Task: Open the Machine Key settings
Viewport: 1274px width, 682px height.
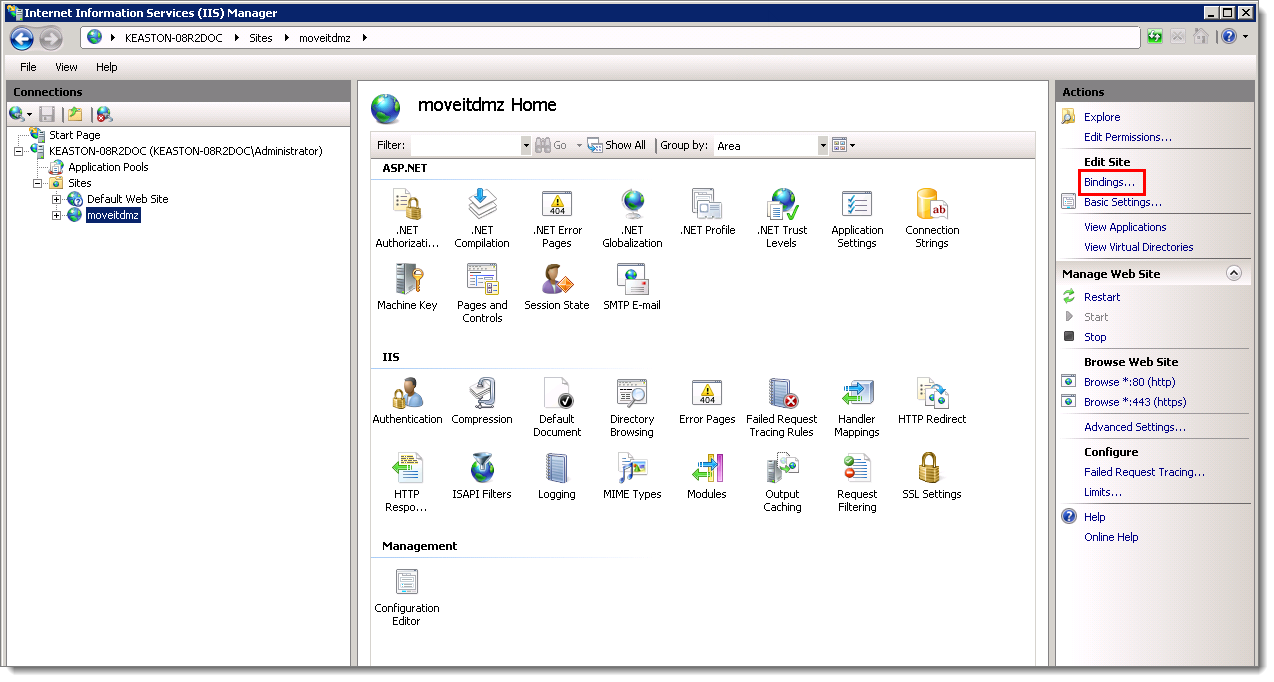Action: 407,283
